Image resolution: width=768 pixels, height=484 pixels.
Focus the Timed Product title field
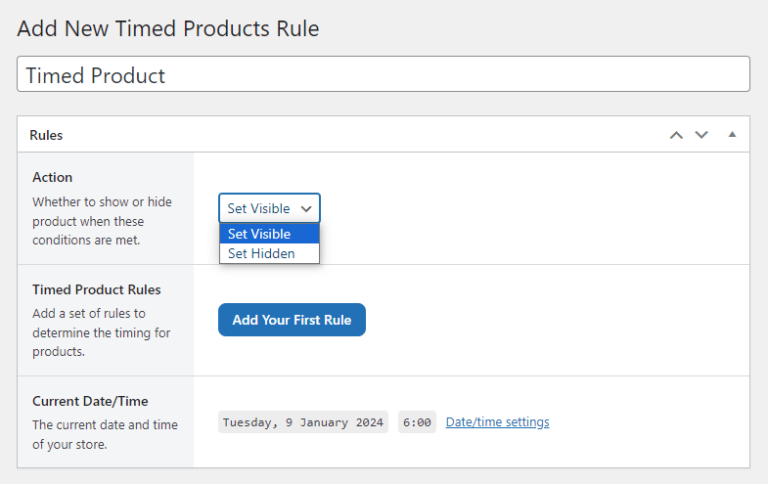coord(383,75)
